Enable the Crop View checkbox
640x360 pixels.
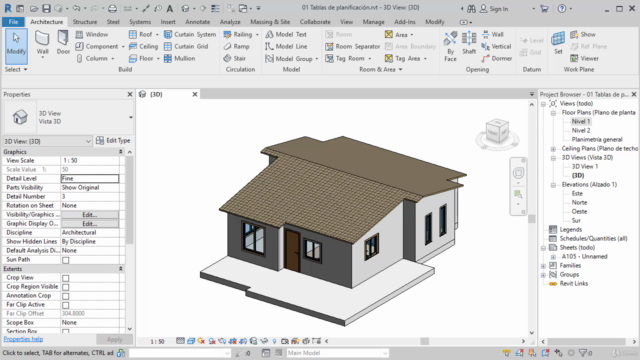point(65,278)
